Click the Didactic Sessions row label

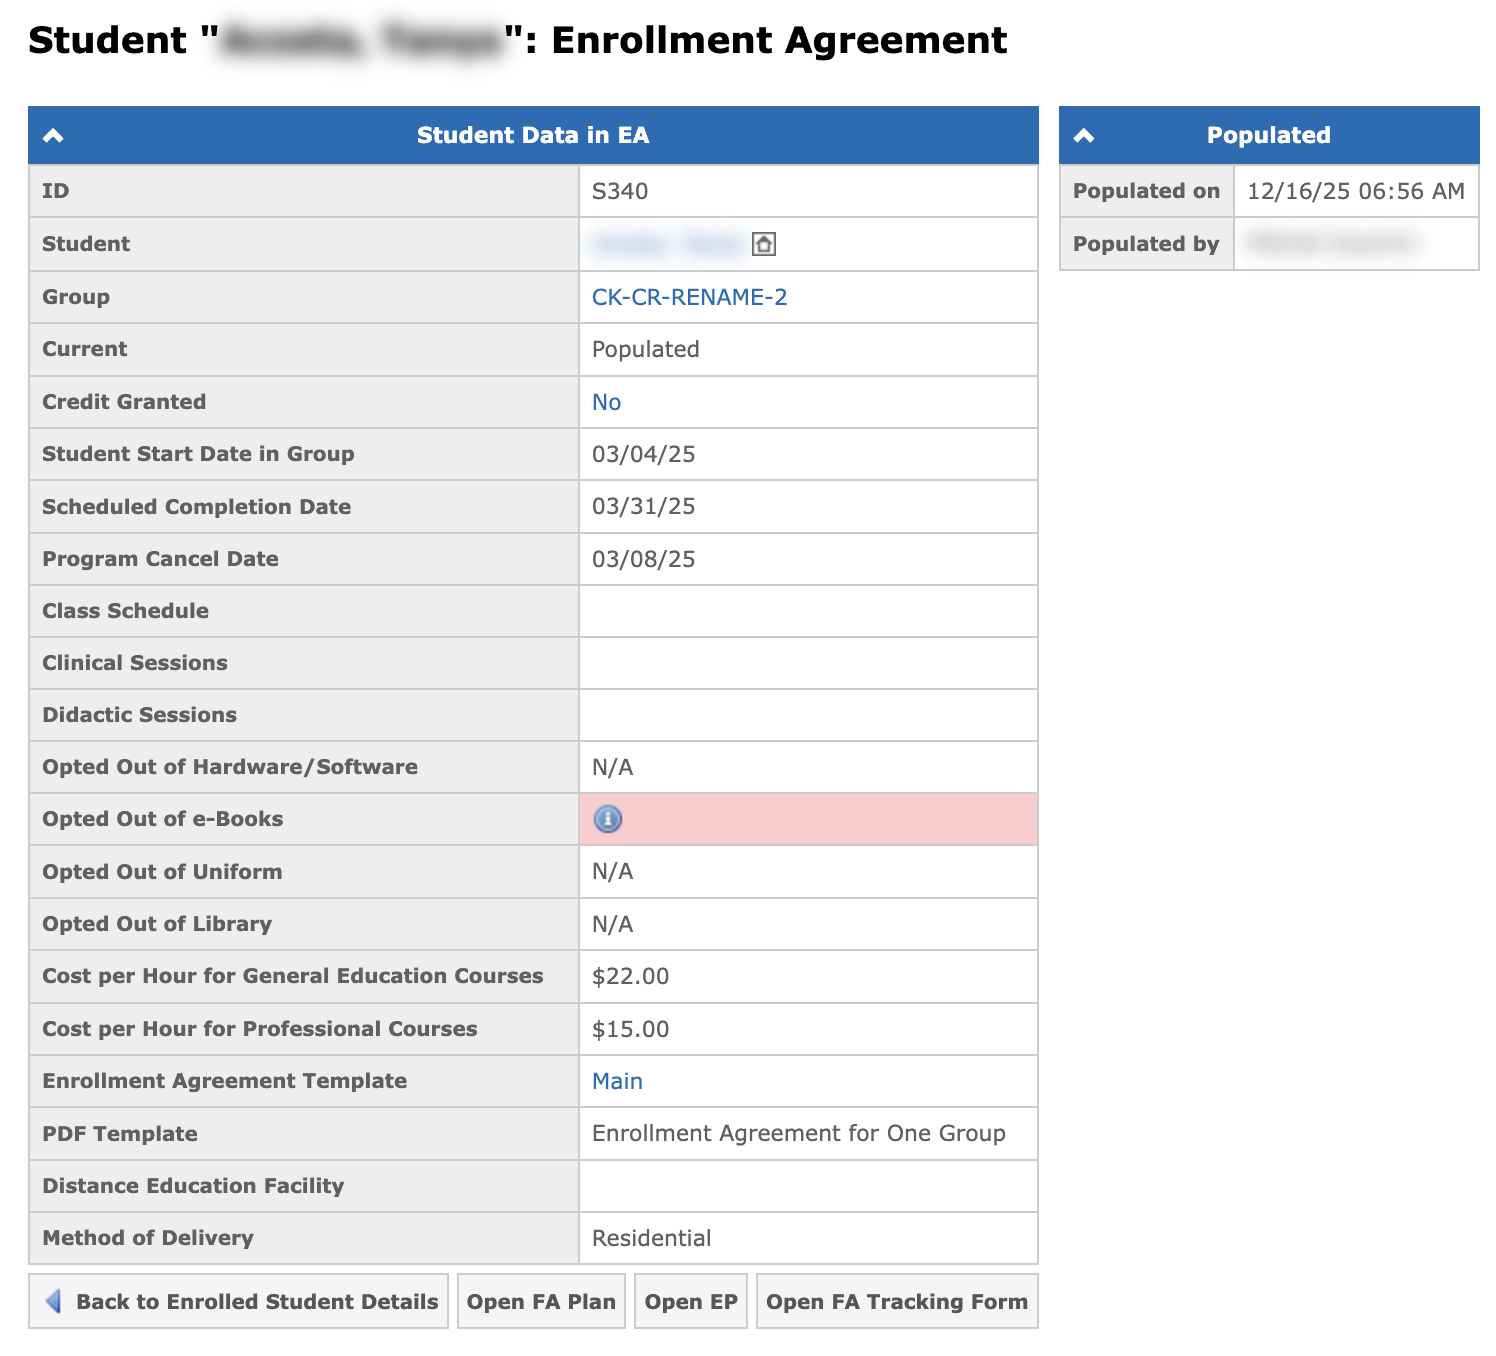coord(139,715)
